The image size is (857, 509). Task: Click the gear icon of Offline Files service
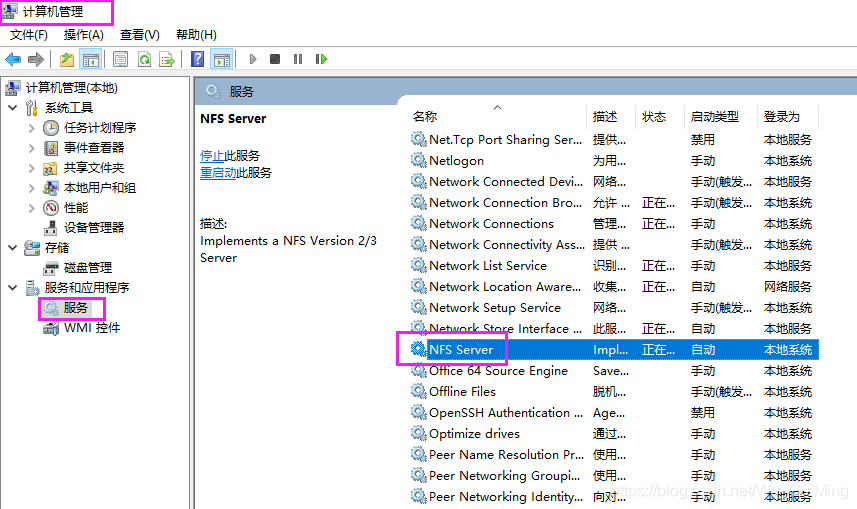[419, 391]
